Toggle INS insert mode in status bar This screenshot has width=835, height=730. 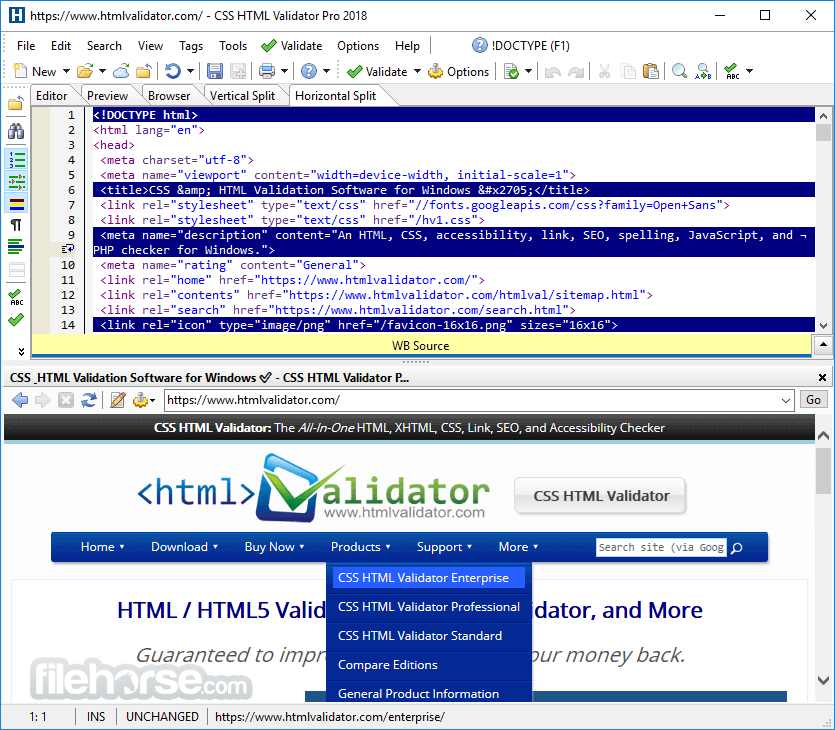click(x=96, y=717)
